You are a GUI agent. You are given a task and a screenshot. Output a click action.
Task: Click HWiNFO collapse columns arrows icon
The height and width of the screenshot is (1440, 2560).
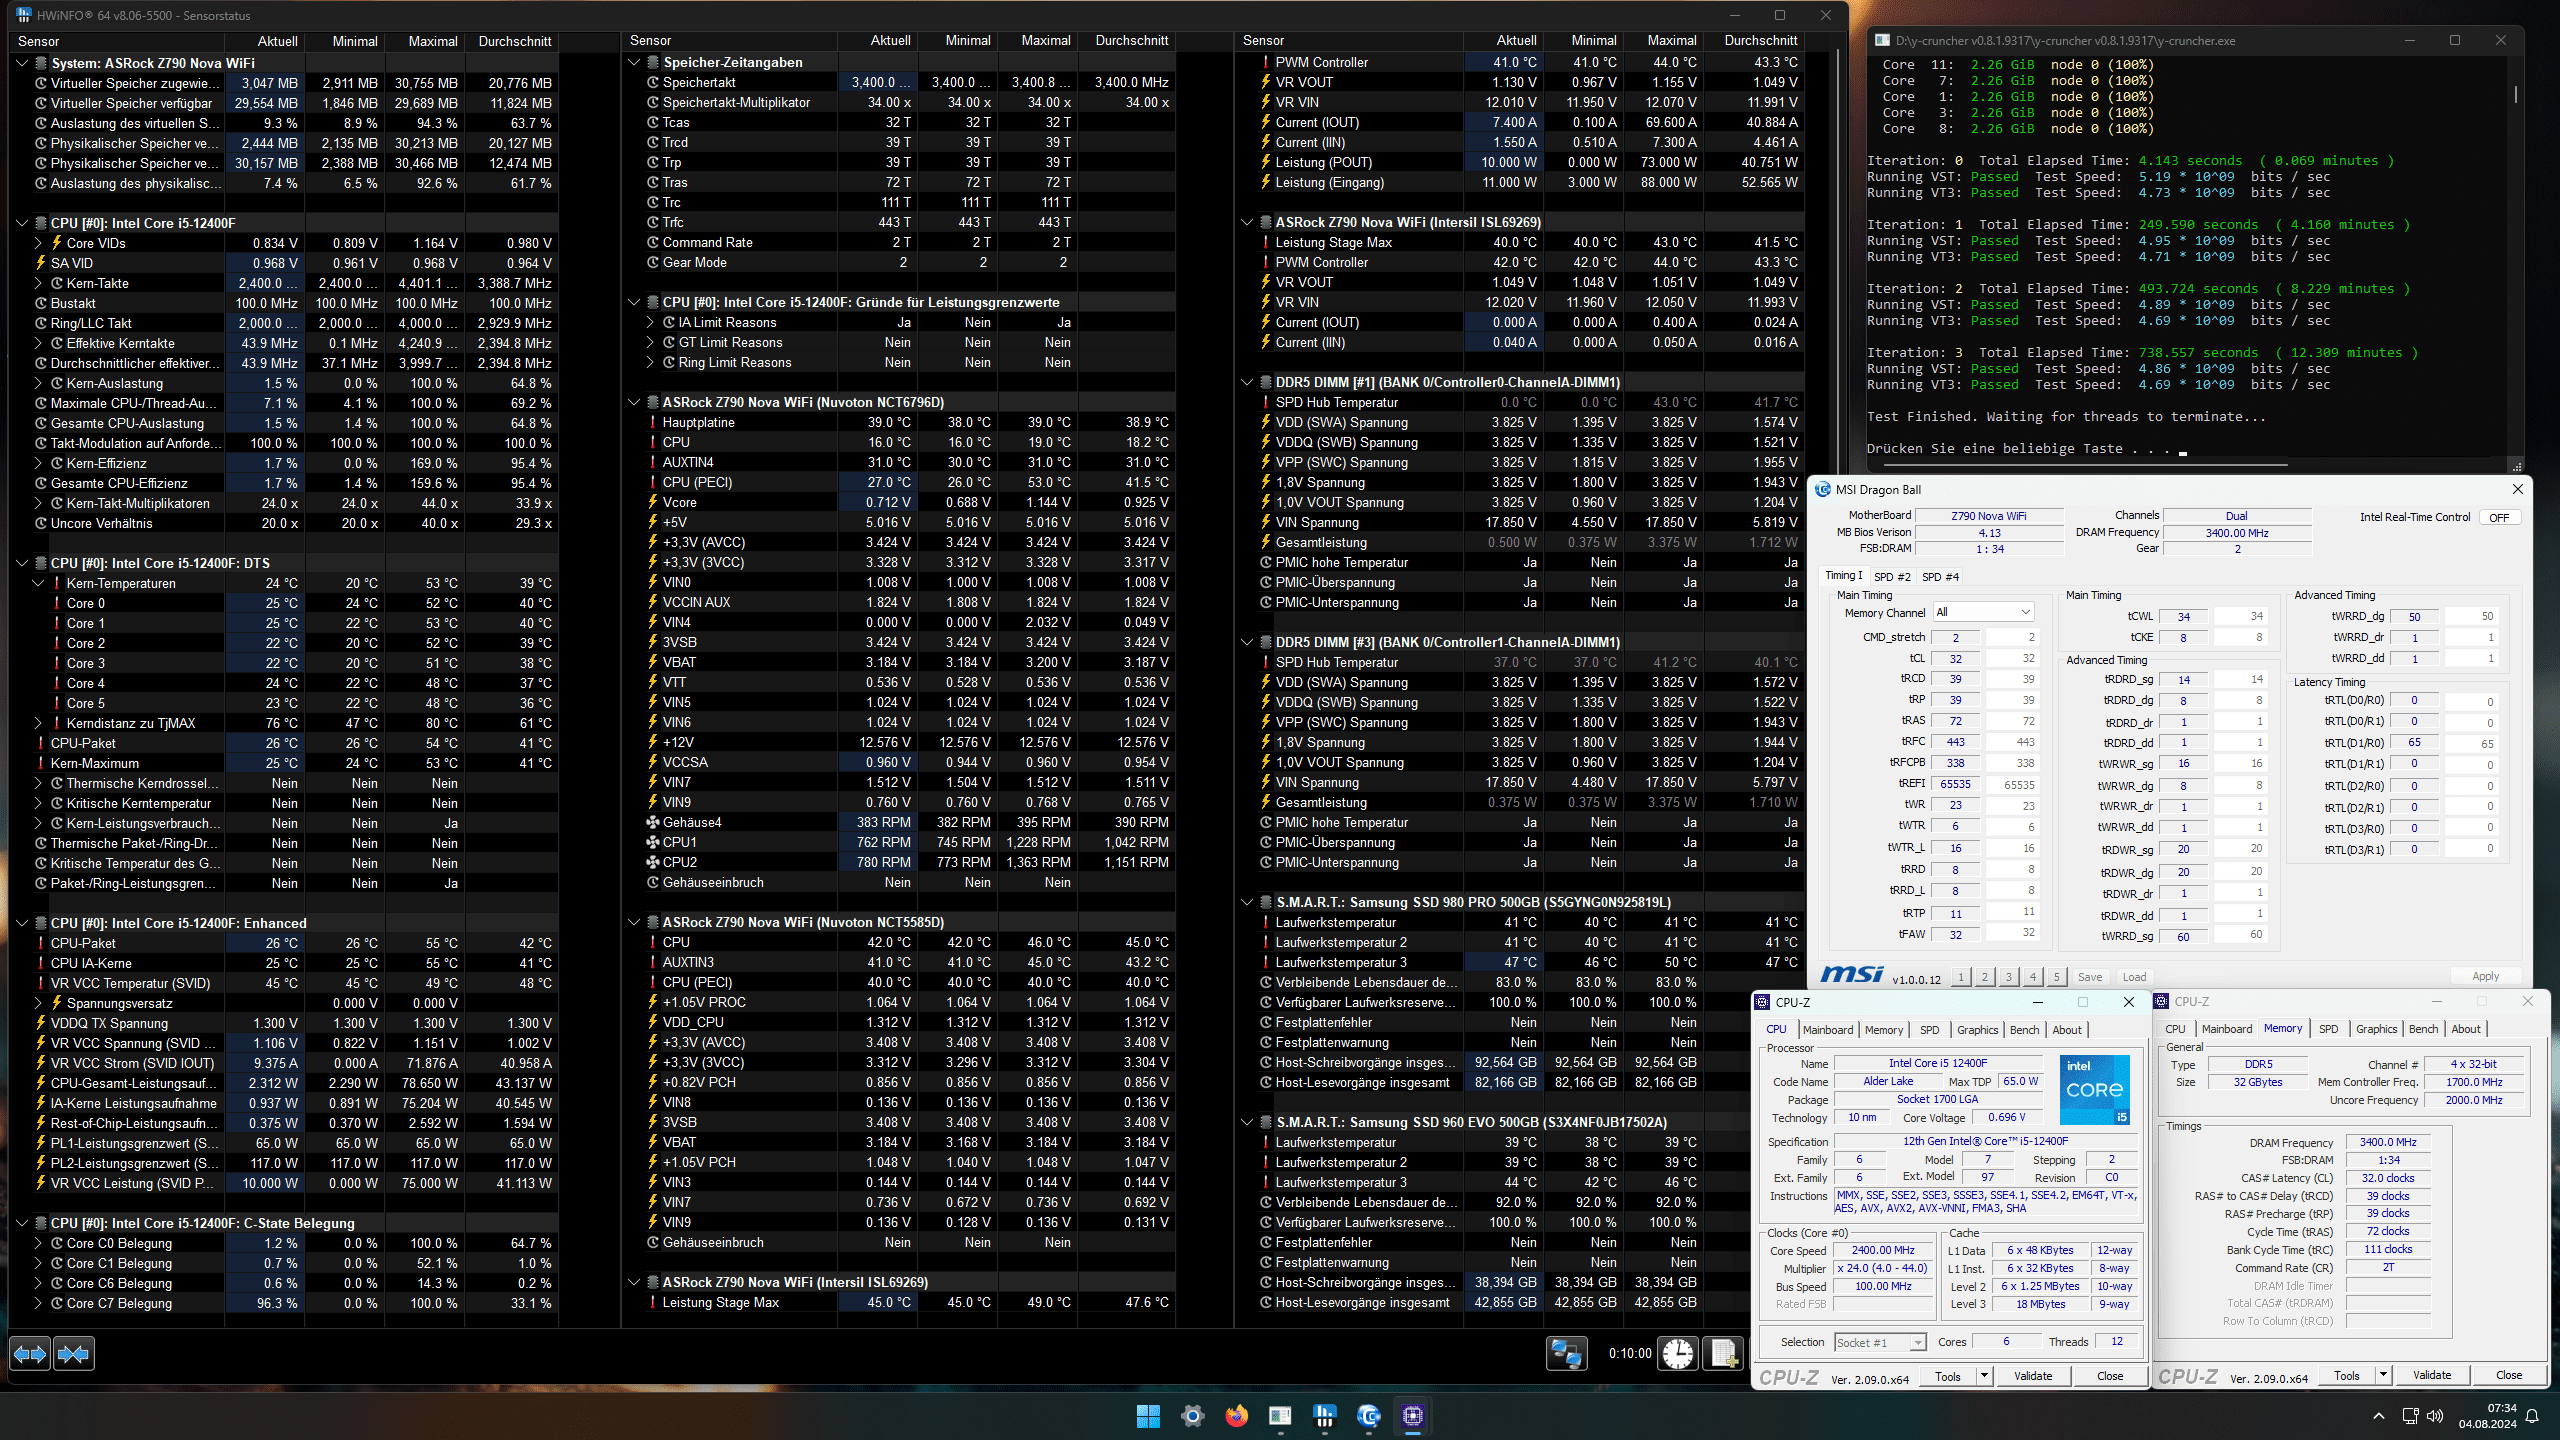[x=74, y=1354]
